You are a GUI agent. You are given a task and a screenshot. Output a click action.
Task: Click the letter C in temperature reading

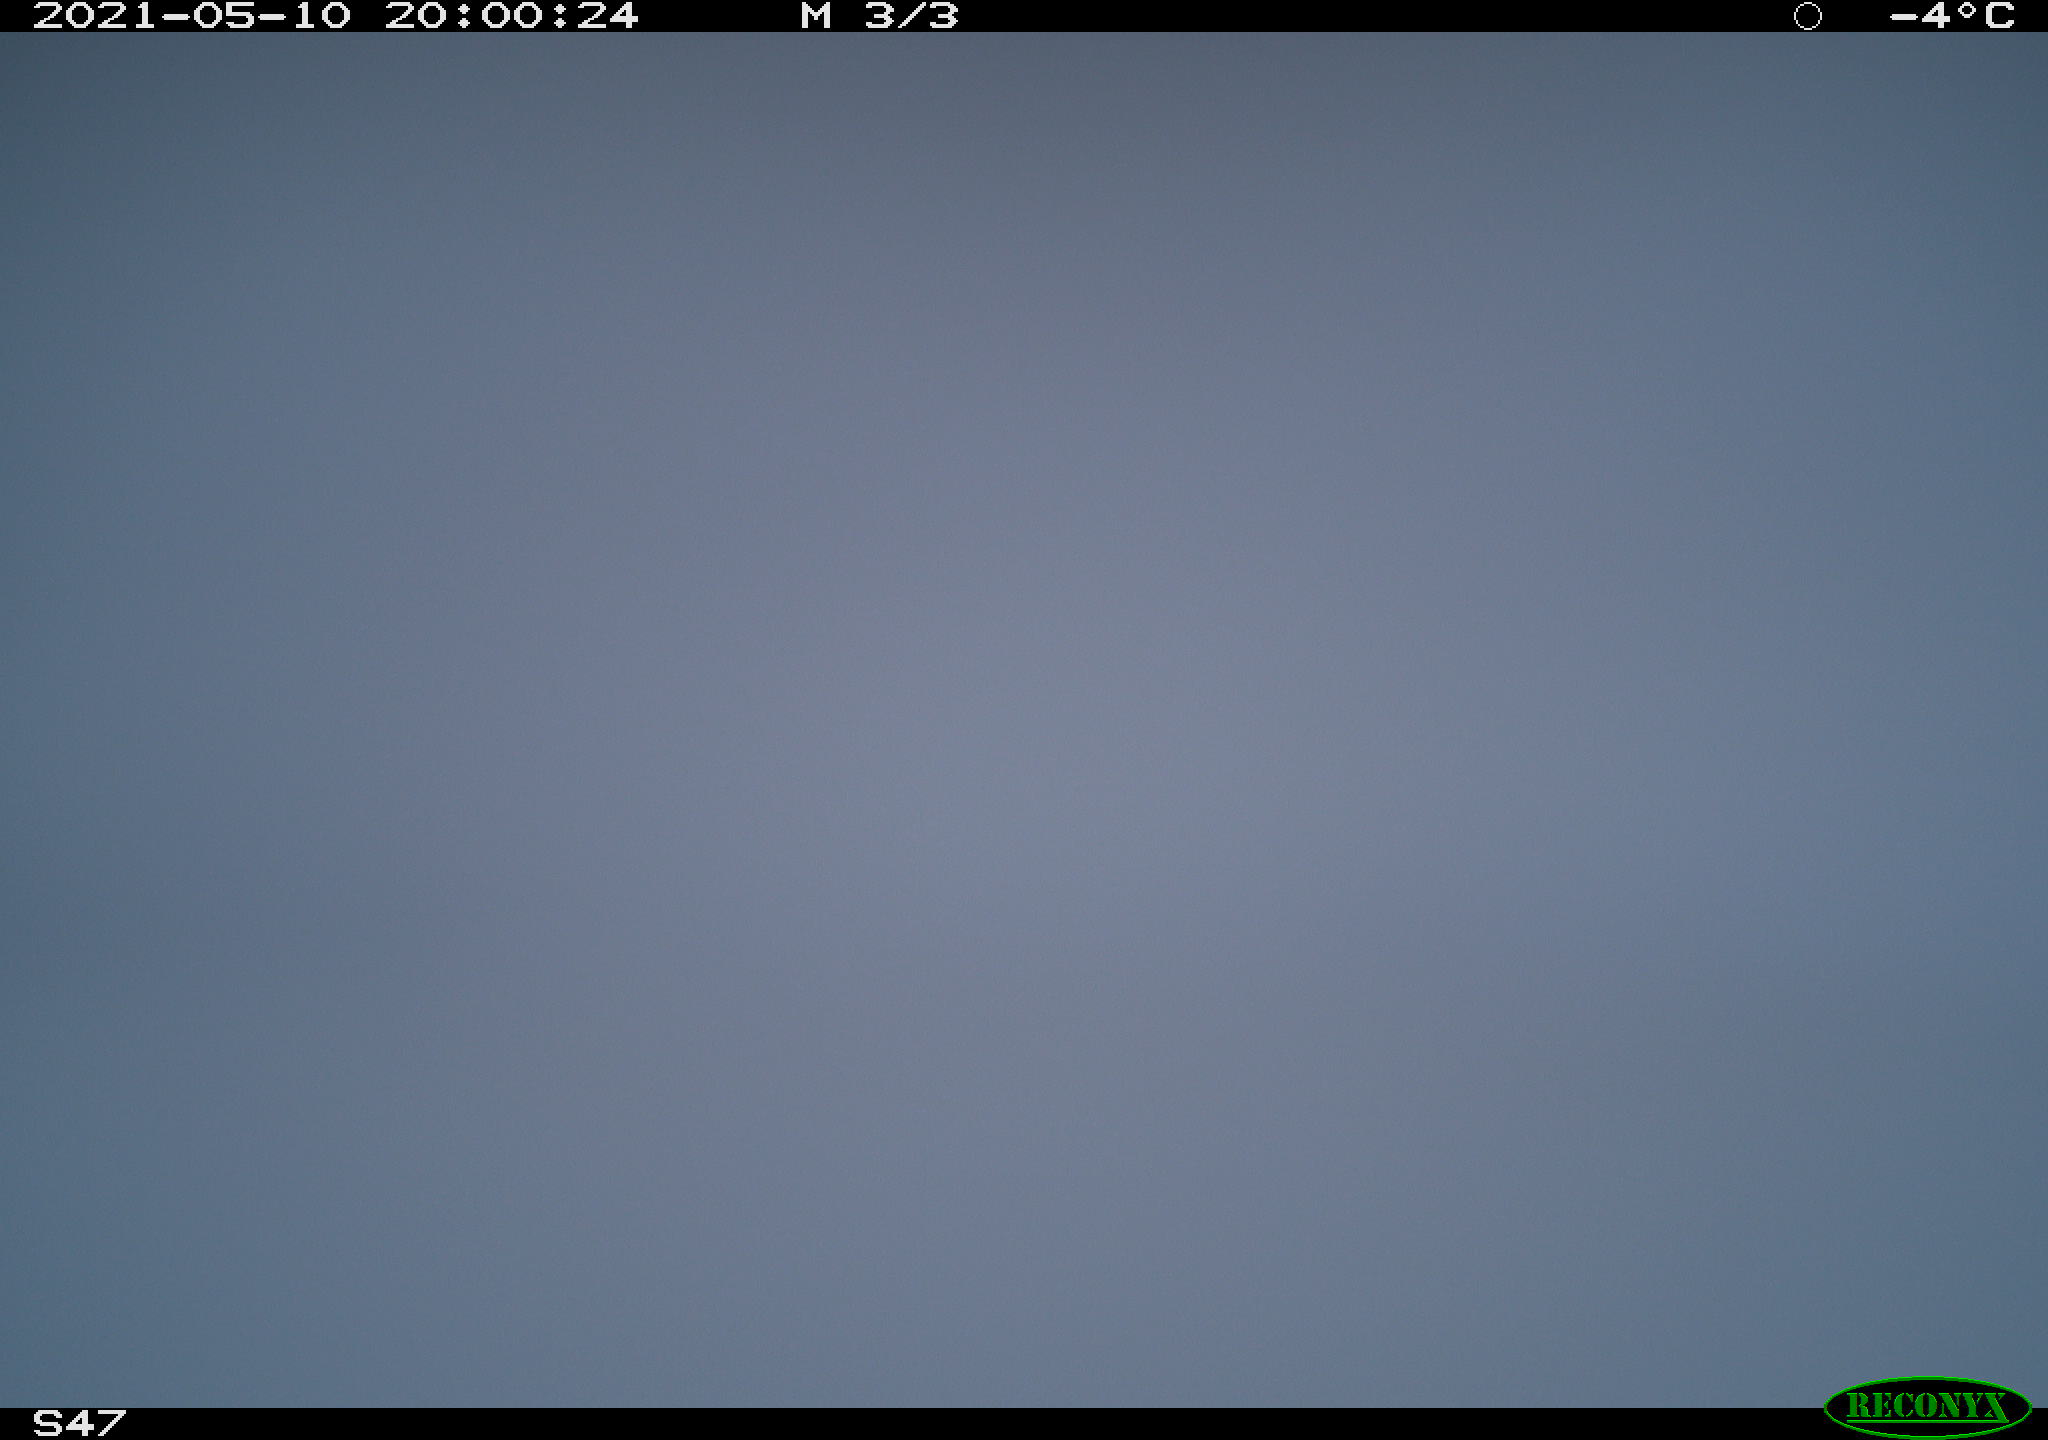click(x=1999, y=16)
